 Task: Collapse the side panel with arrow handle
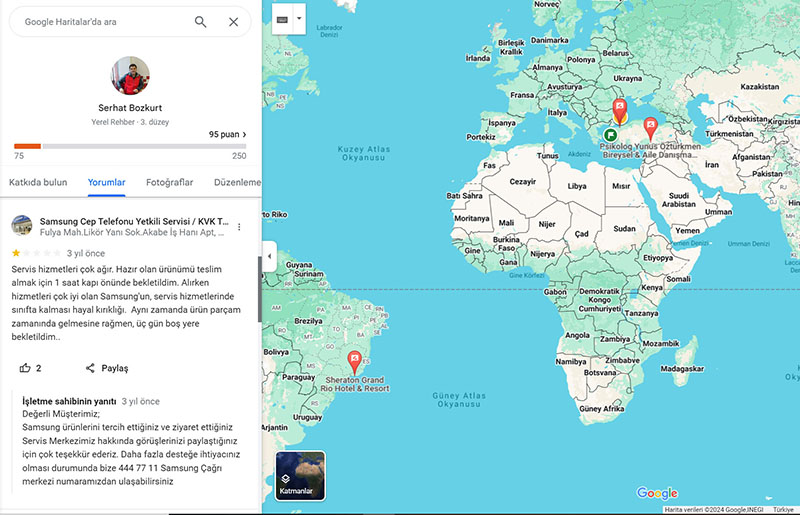[x=268, y=257]
